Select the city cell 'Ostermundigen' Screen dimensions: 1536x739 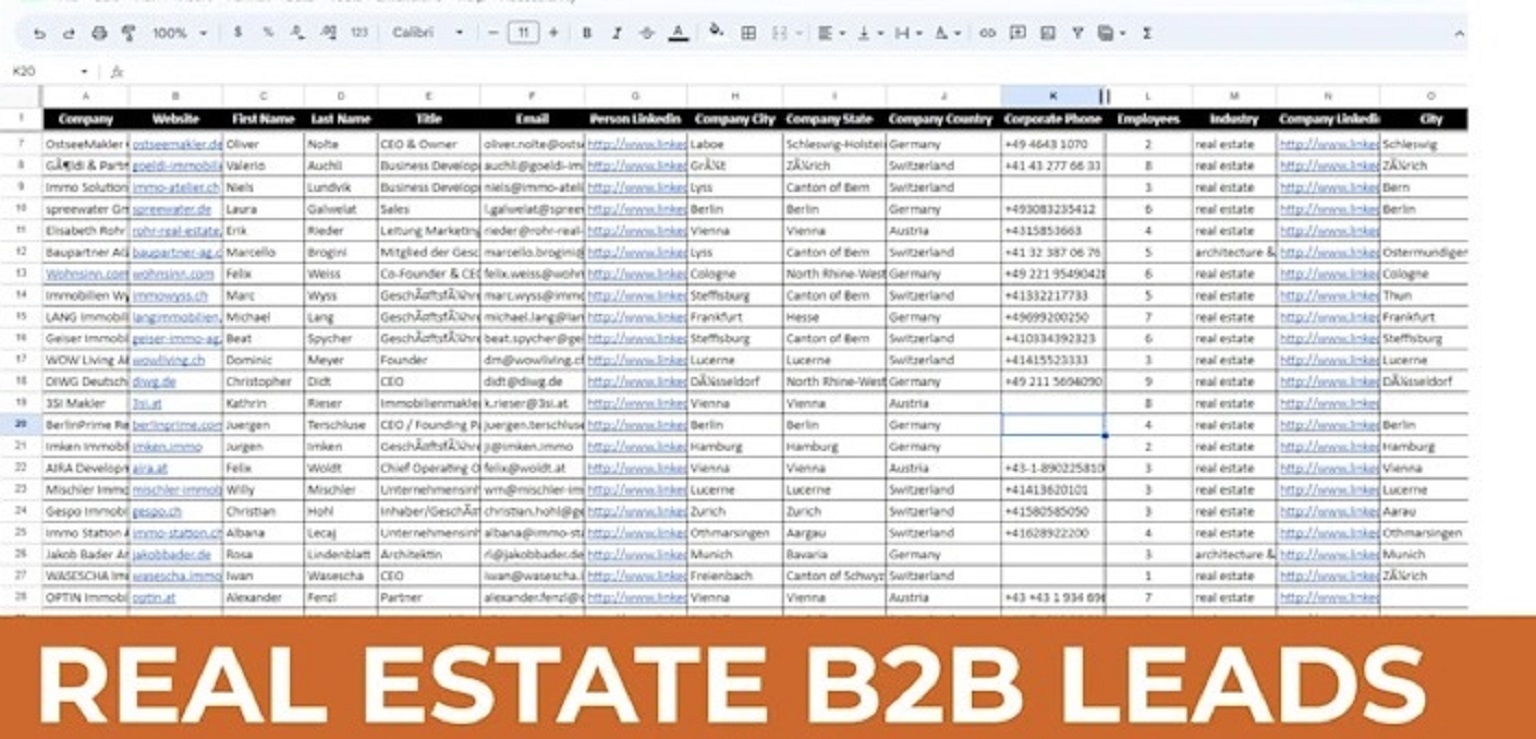(1424, 252)
